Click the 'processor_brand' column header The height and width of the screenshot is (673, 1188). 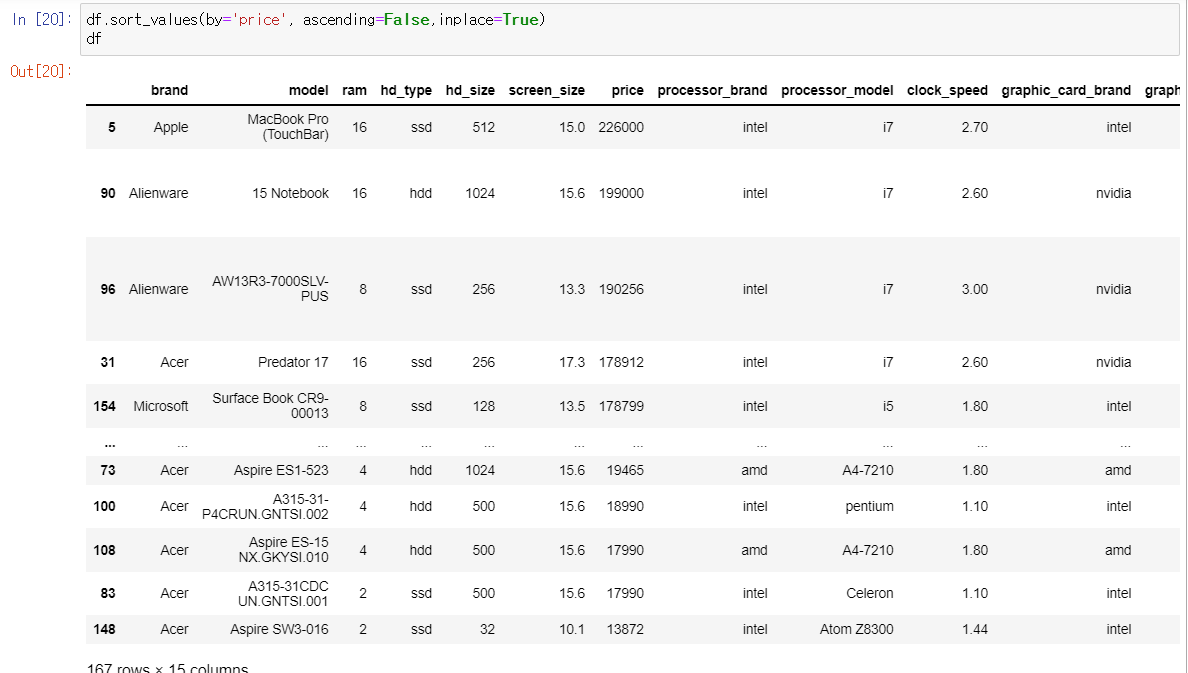pyautogui.click(x=712, y=90)
